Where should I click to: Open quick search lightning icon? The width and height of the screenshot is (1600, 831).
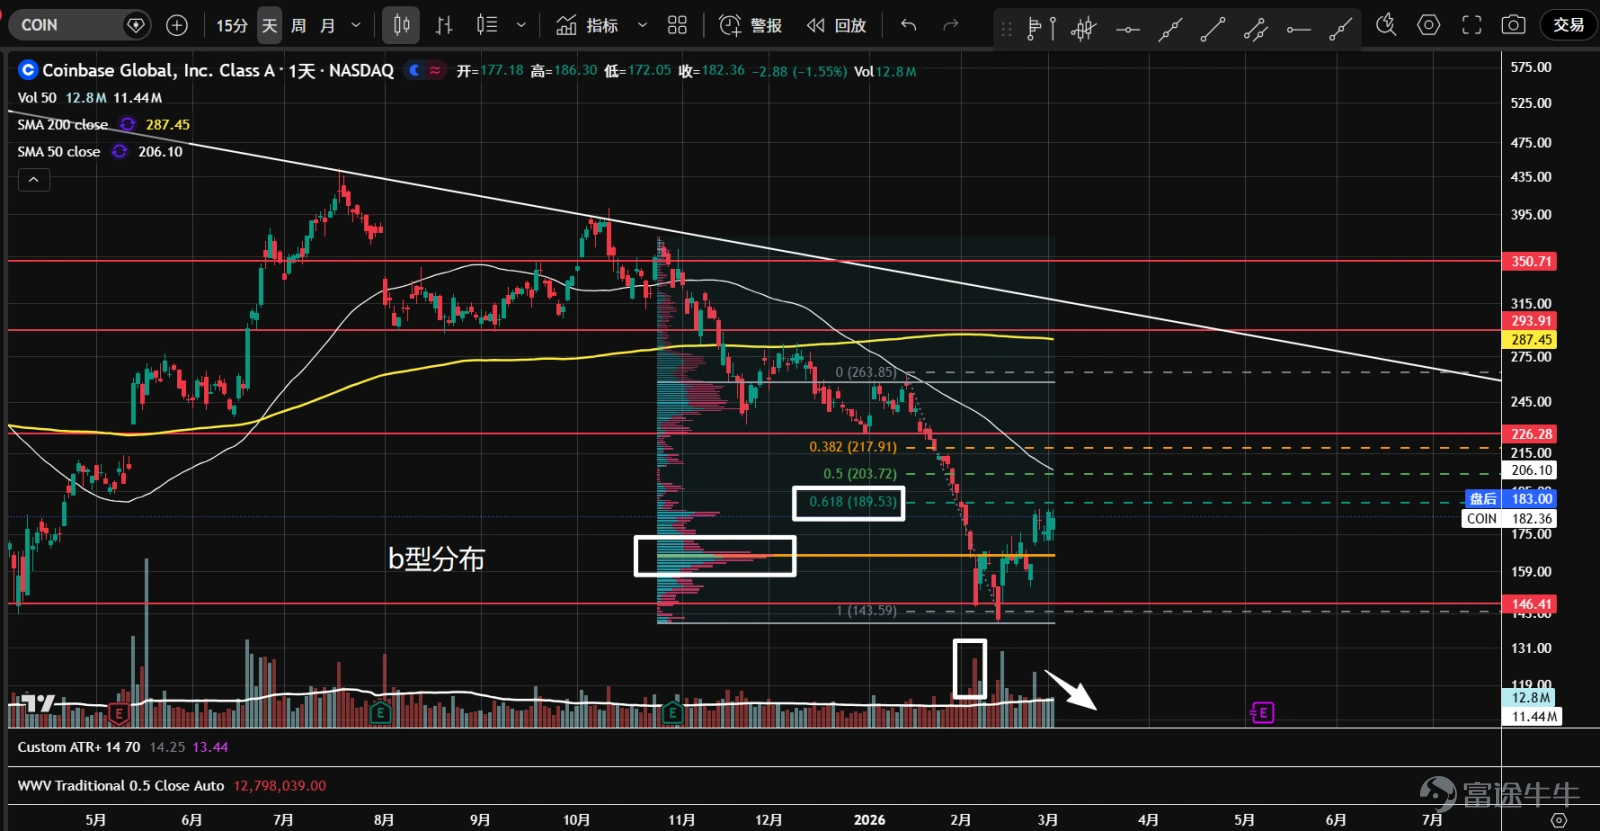[1386, 25]
